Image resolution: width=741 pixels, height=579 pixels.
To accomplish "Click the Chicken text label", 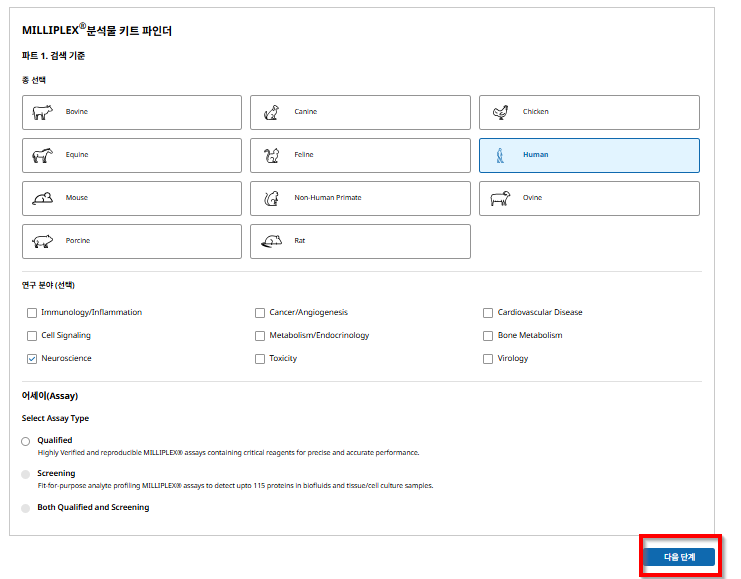I will click(535, 112).
